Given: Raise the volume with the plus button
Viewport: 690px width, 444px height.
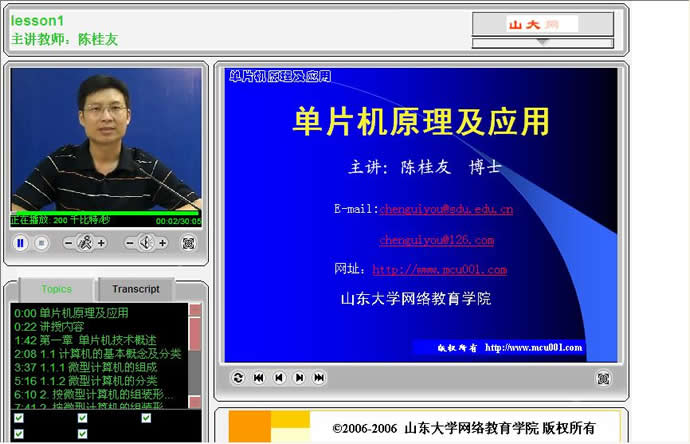Looking at the screenshot, I should (x=163, y=243).
